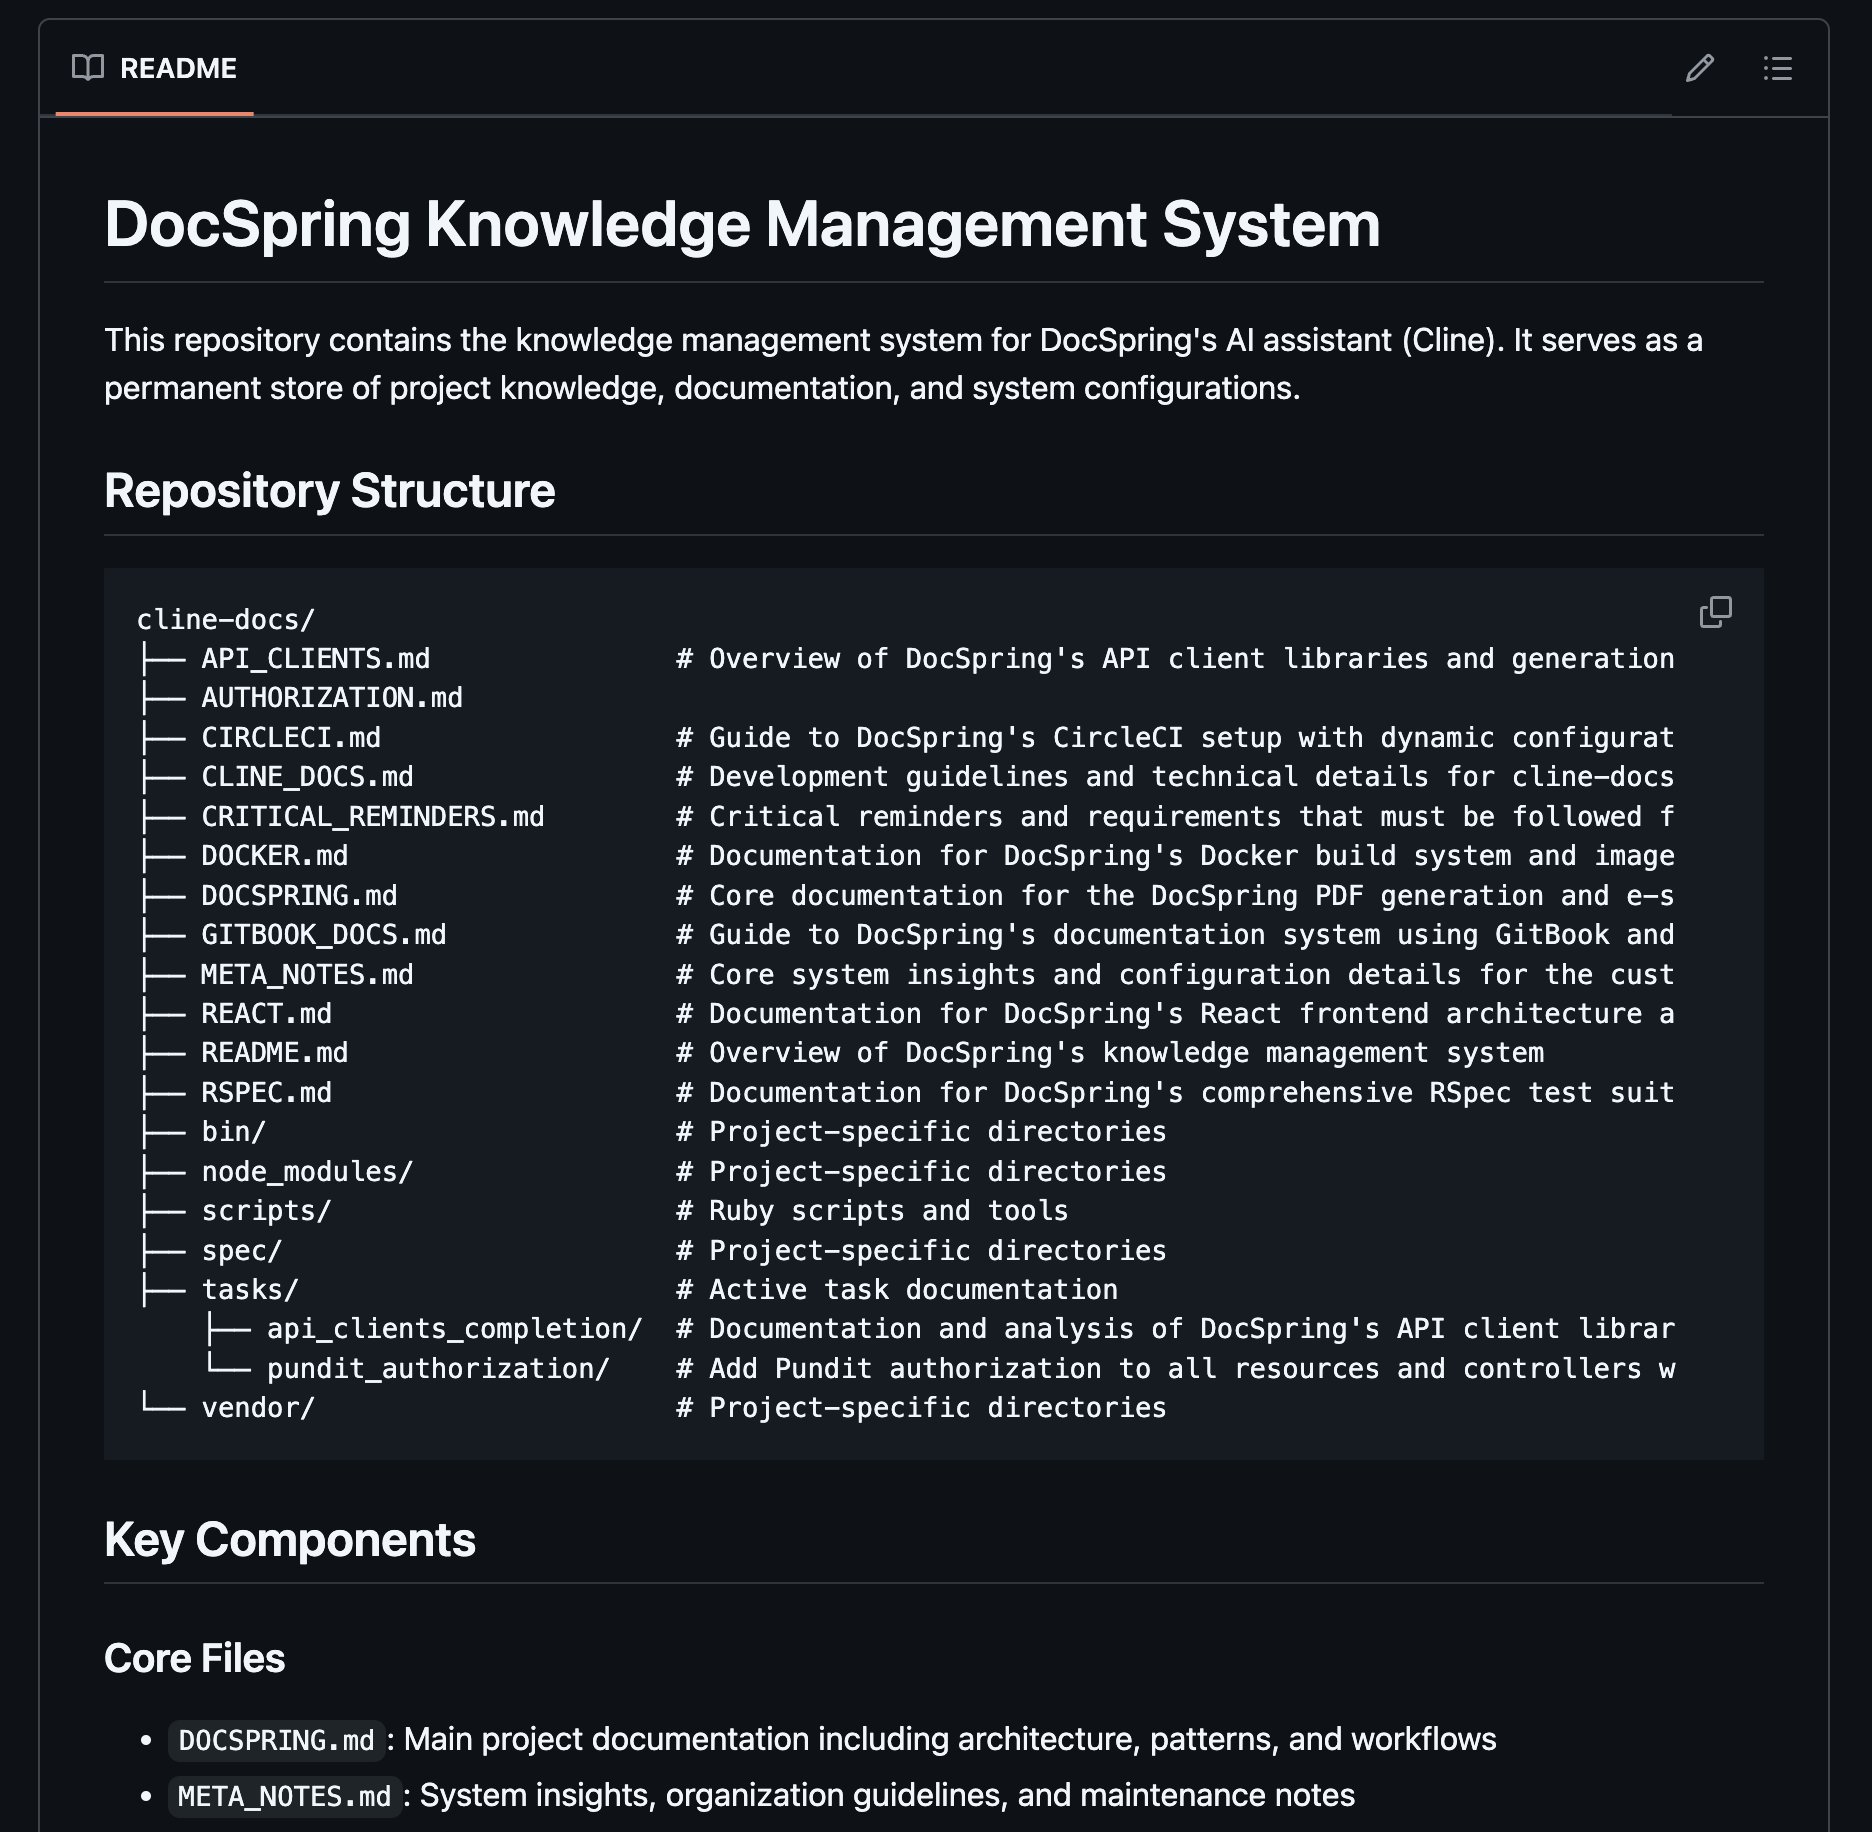Click CLINE_DOCS.md in the tree listing
Viewport: 1872px width, 1832px height.
pyautogui.click(x=307, y=777)
